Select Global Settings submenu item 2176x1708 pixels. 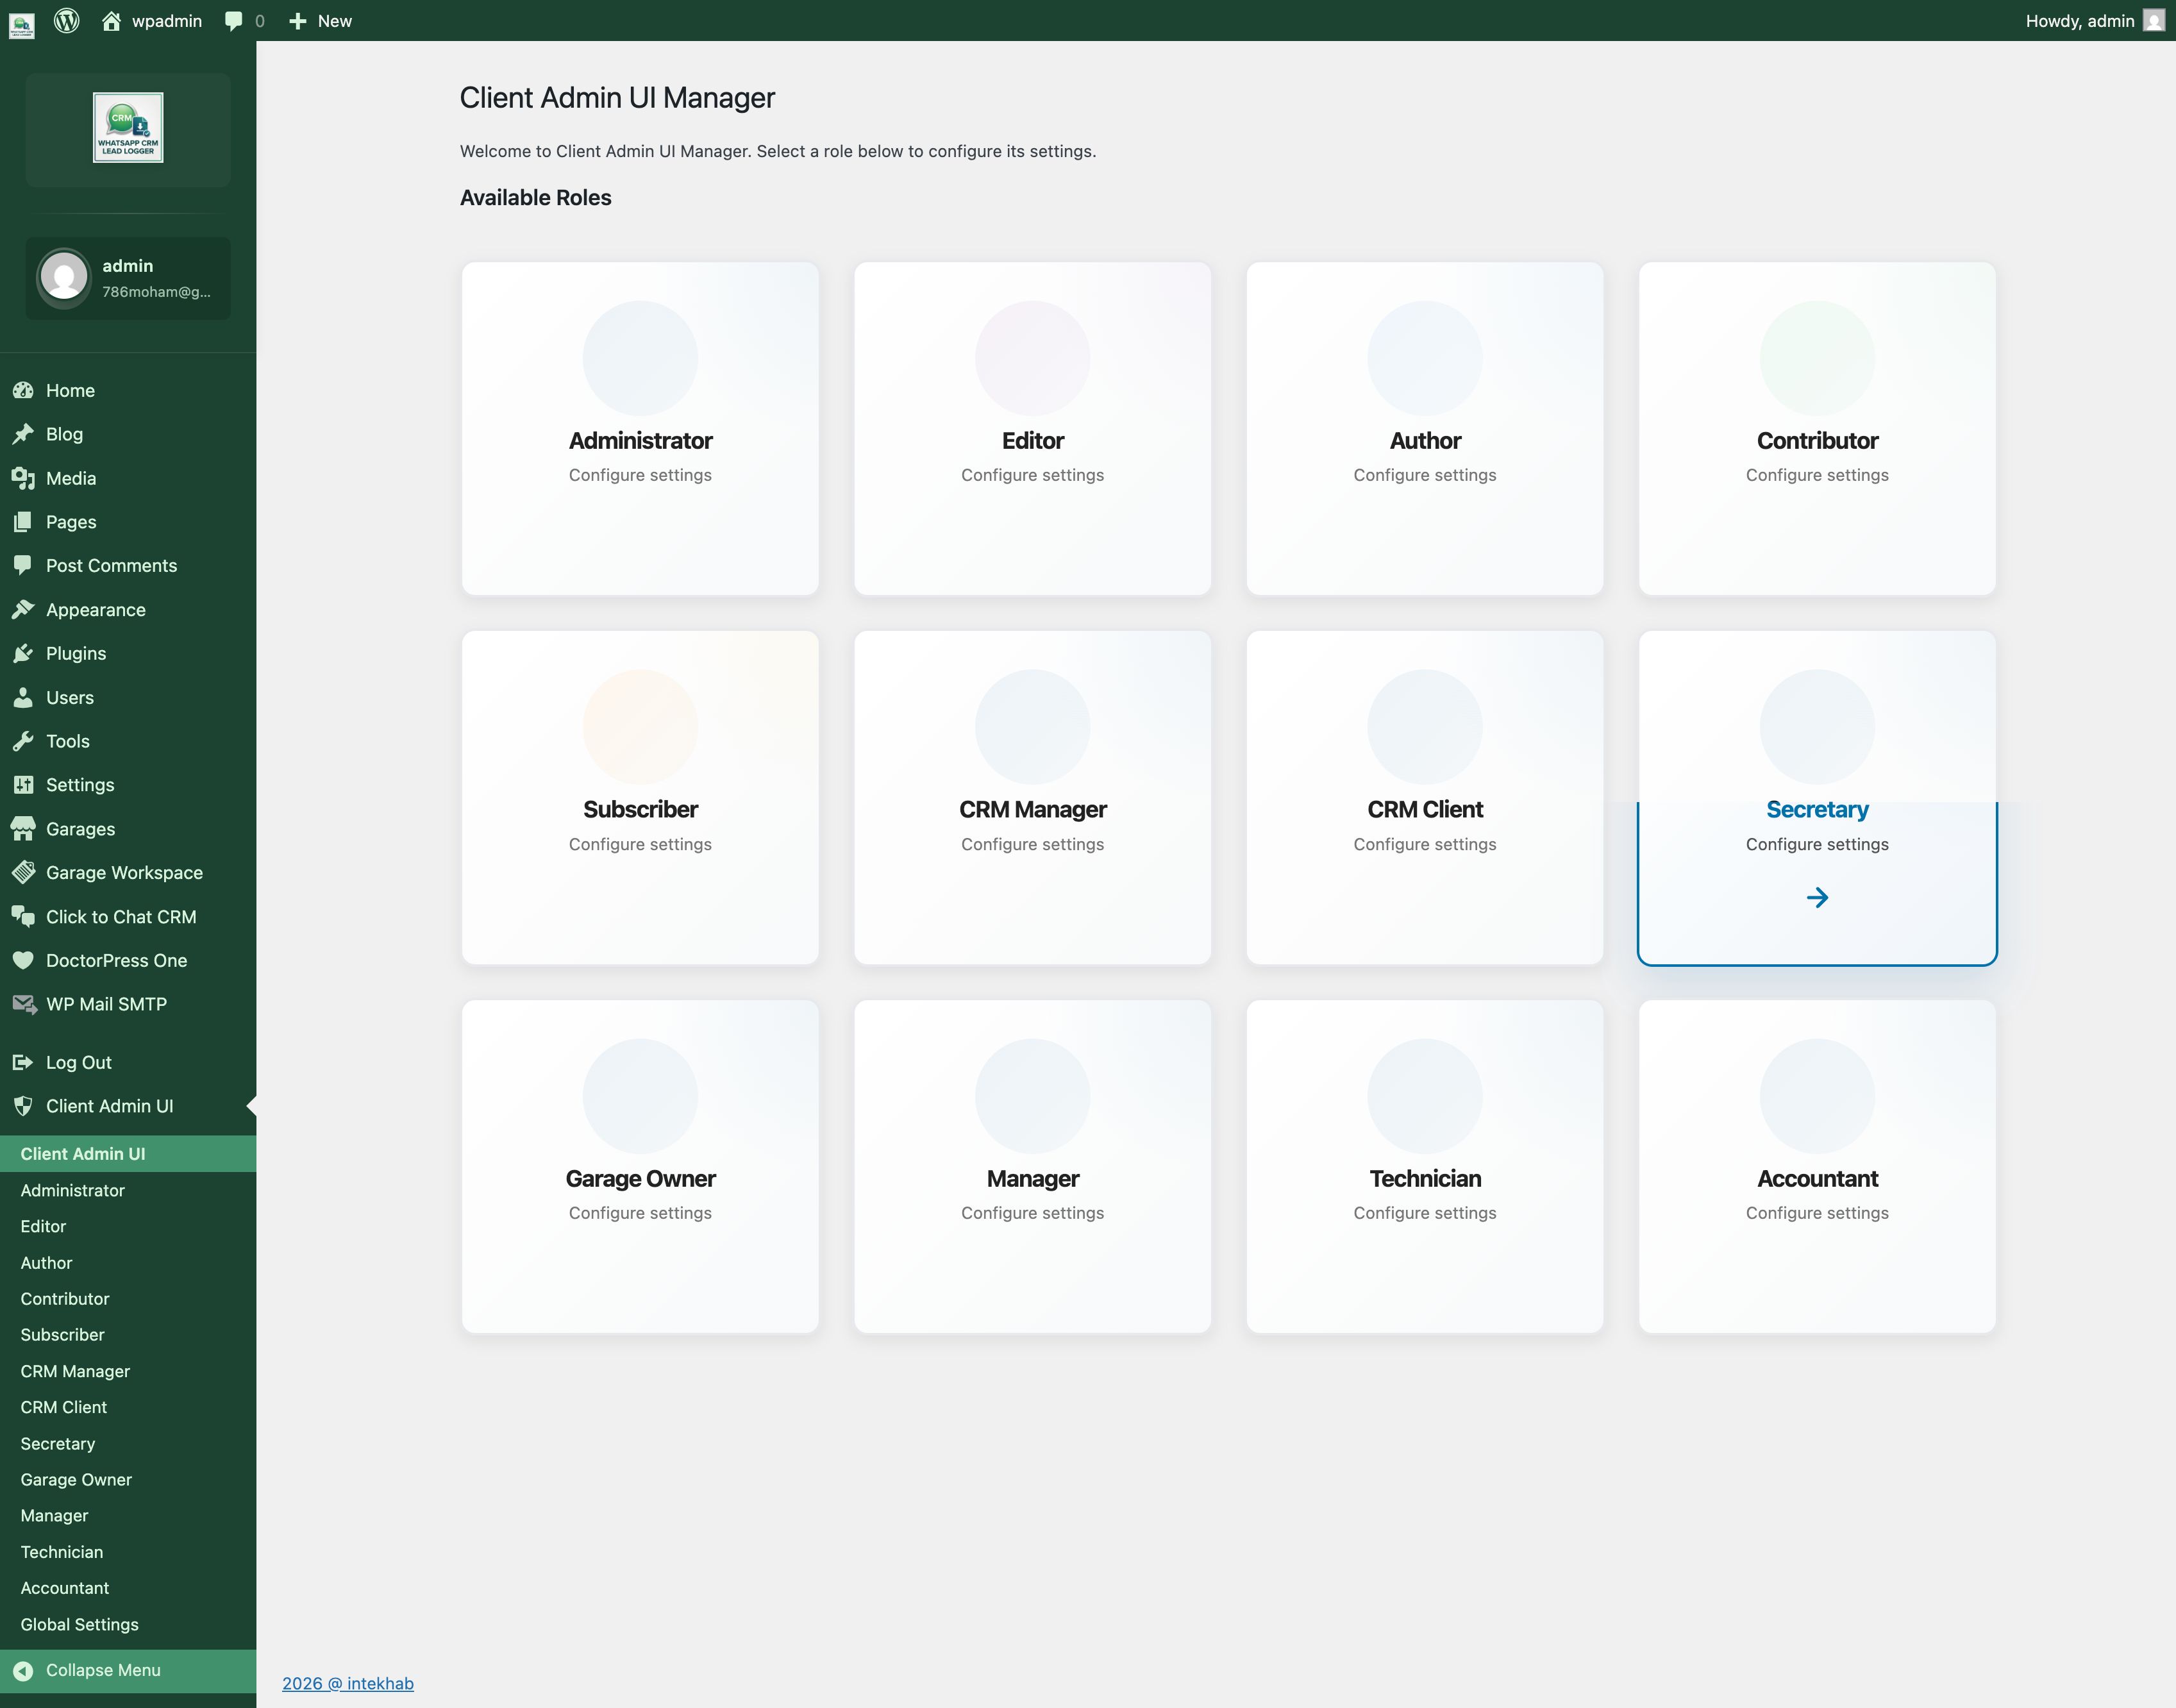tap(79, 1624)
